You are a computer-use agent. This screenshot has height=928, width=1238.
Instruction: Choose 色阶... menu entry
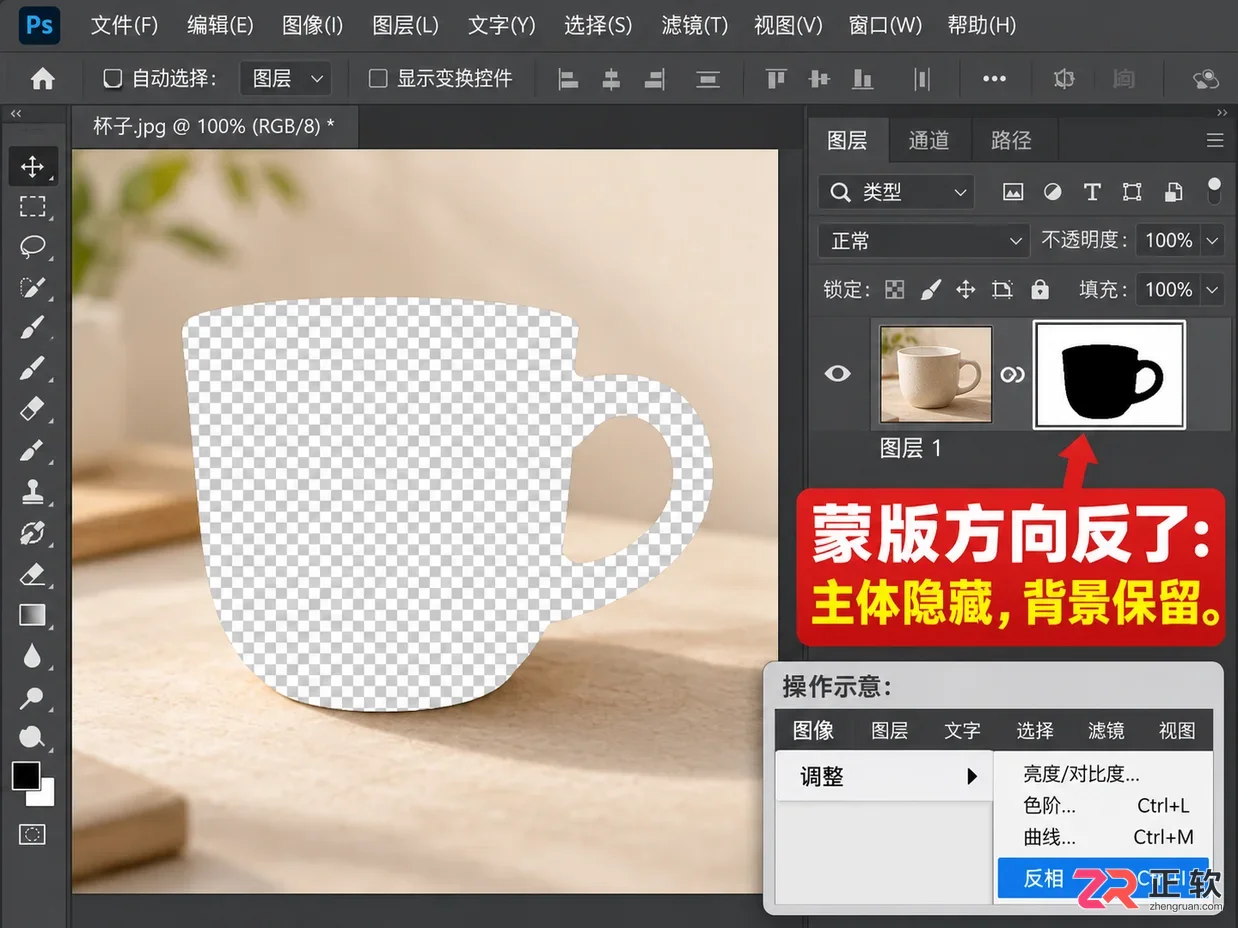coord(1103,805)
